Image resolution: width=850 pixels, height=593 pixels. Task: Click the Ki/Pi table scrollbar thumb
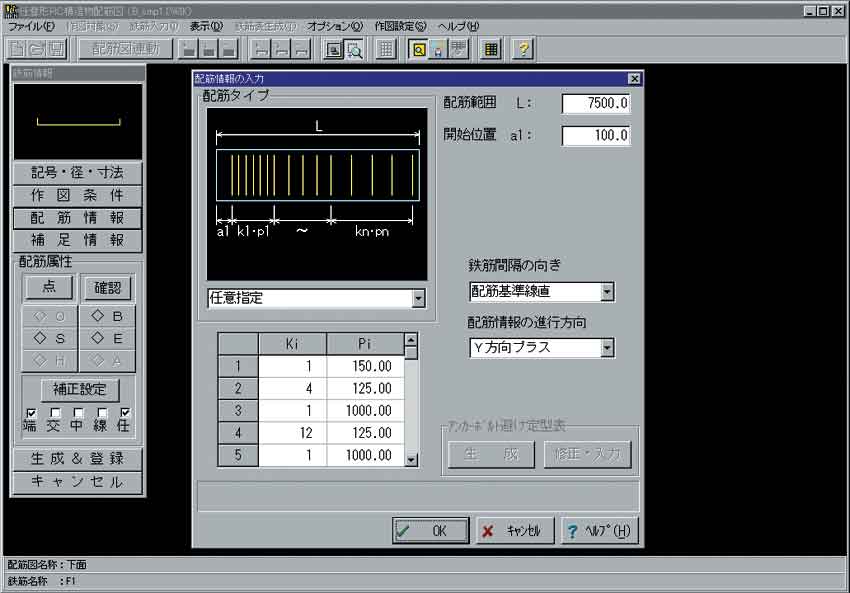click(x=411, y=353)
